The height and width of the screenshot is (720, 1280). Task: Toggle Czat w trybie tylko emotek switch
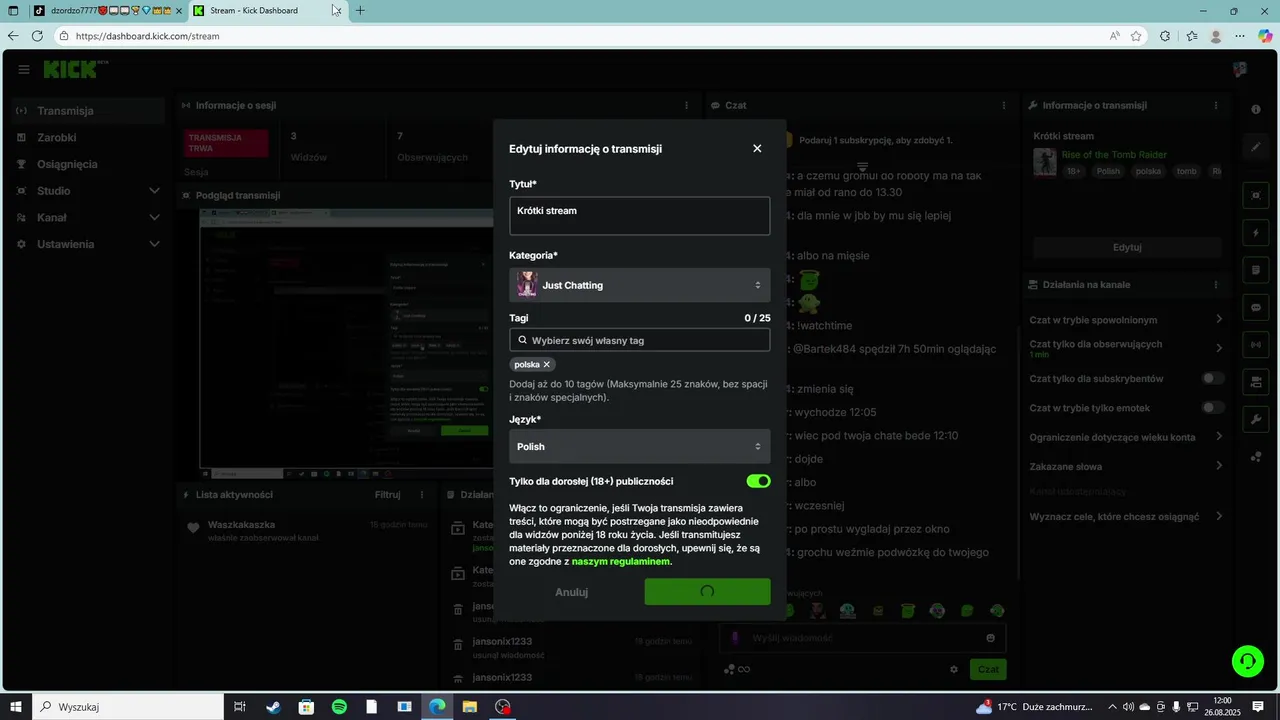tap(1213, 408)
